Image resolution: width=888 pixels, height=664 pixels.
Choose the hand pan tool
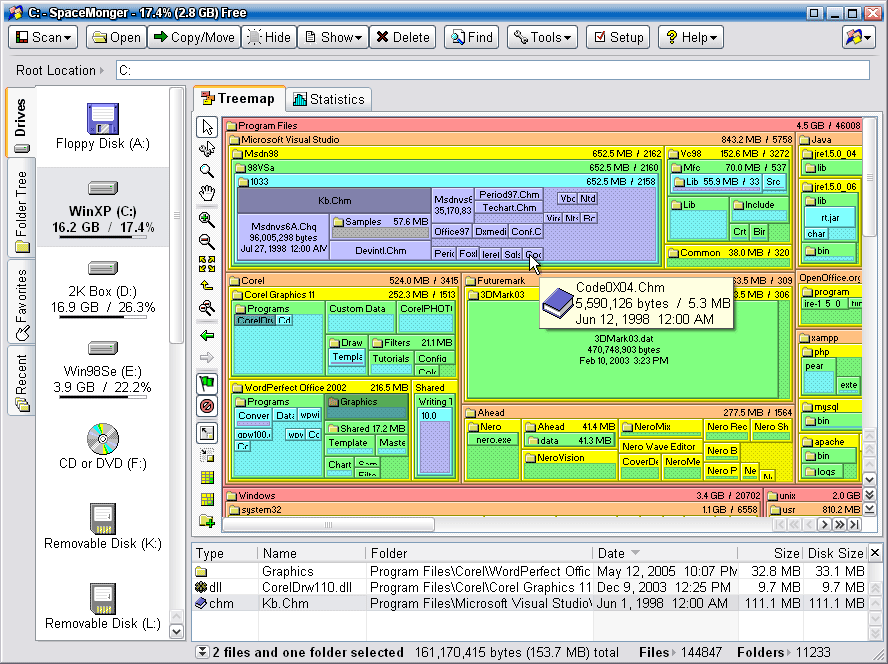207,193
